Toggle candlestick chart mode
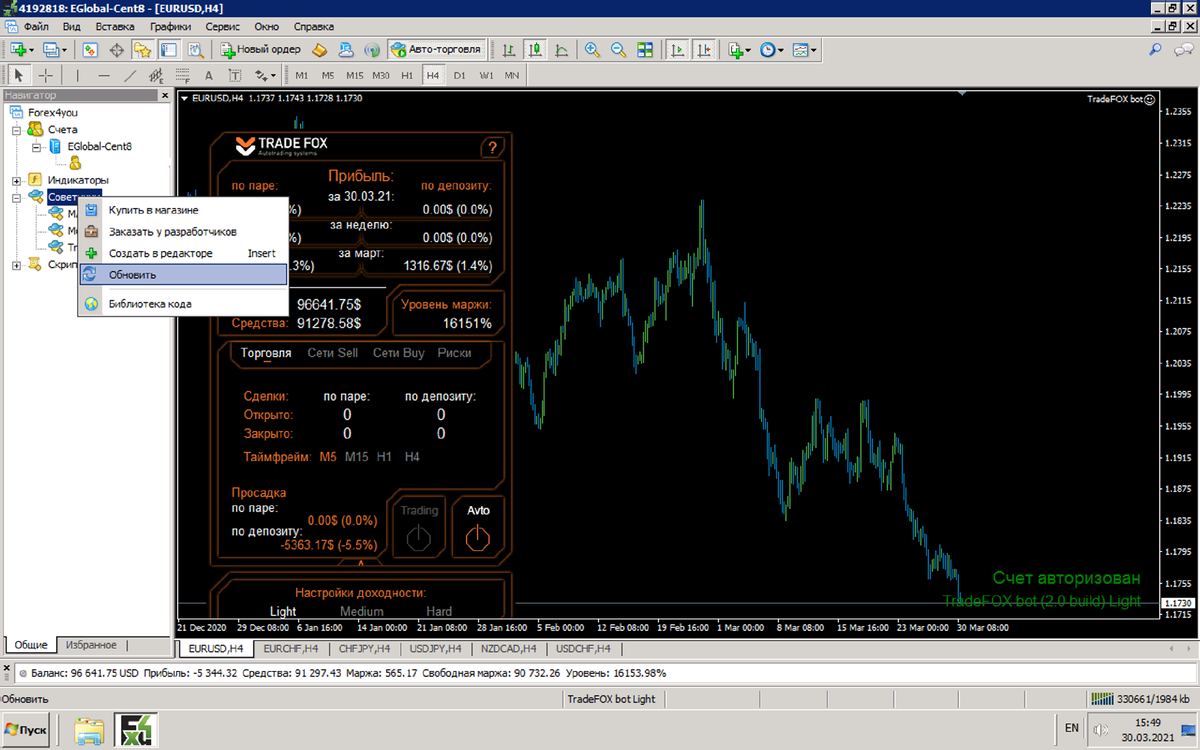This screenshot has width=1200, height=750. [x=536, y=49]
